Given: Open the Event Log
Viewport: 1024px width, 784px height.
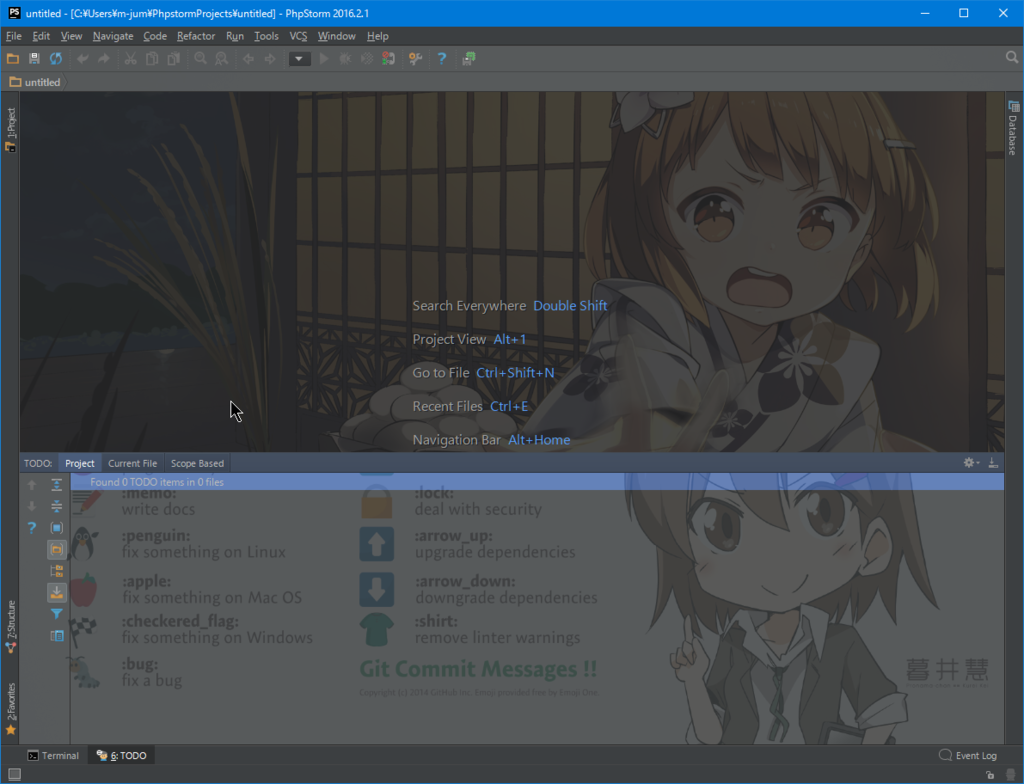Looking at the screenshot, I should (x=968, y=756).
